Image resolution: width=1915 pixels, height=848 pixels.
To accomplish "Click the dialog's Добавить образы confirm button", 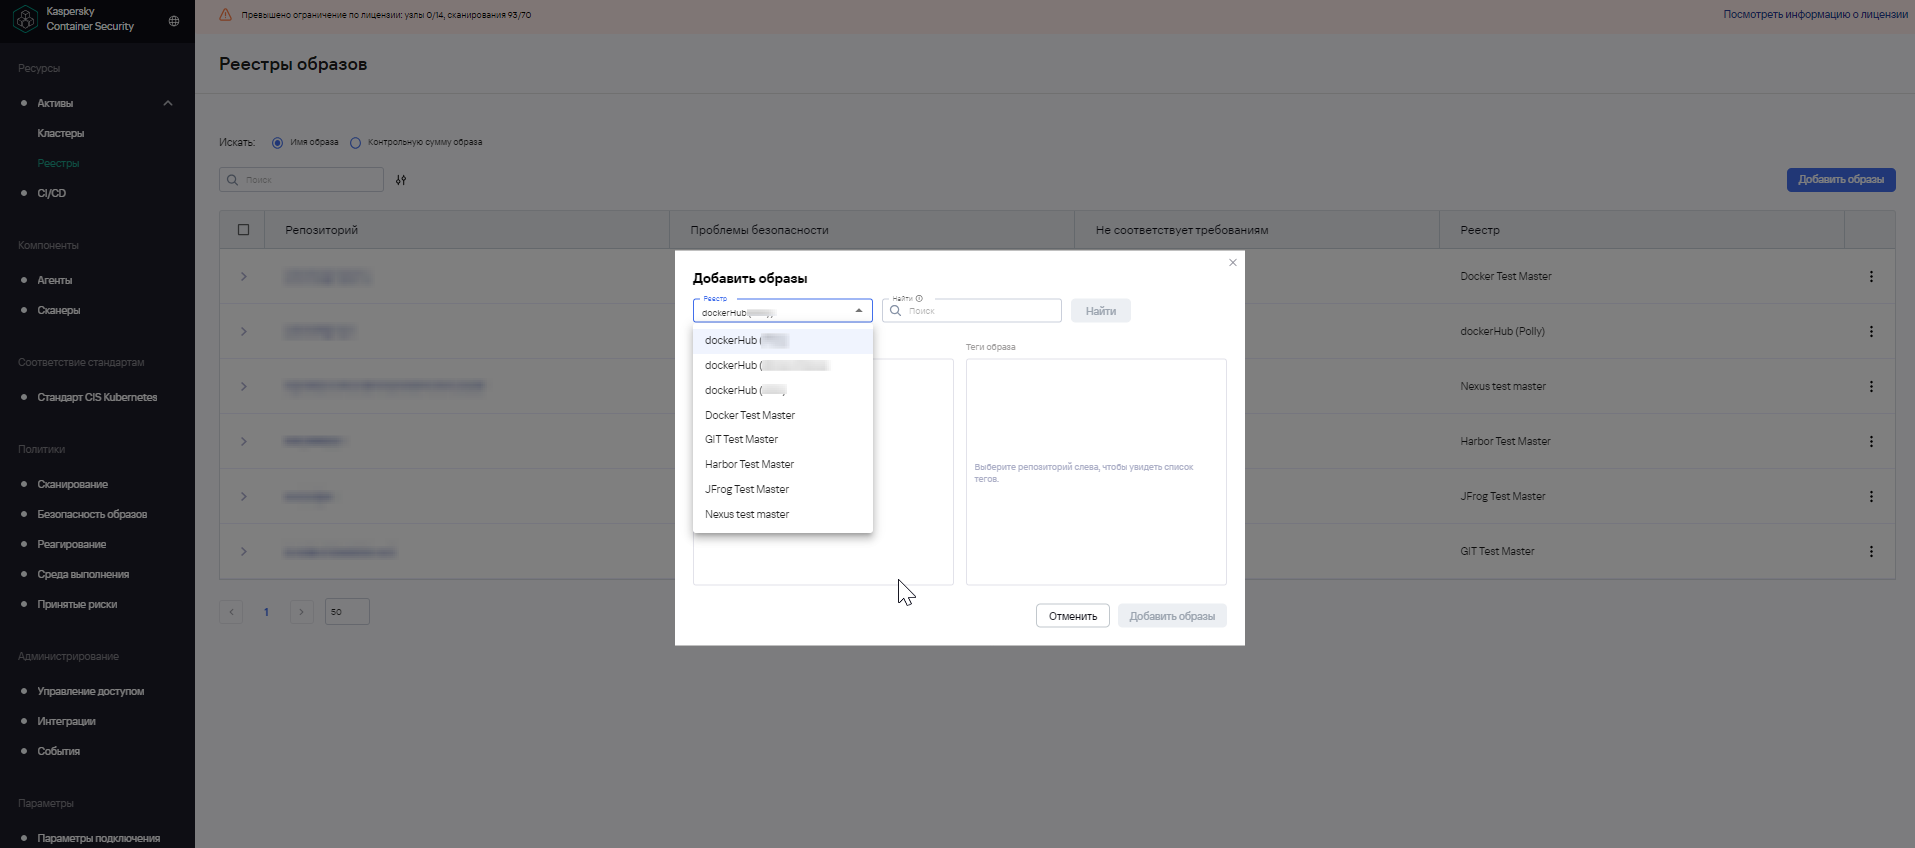I will pyautogui.click(x=1172, y=616).
